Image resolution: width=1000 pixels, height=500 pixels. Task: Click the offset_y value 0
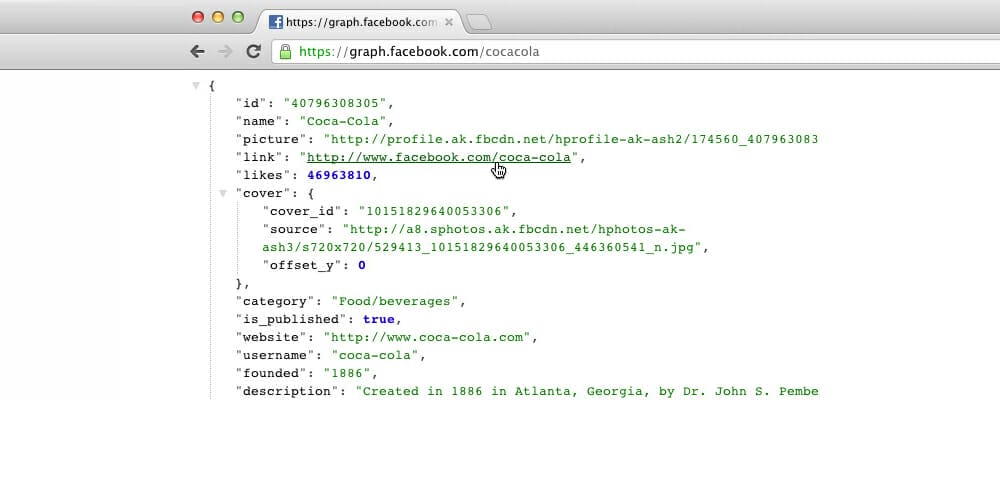[x=362, y=265]
